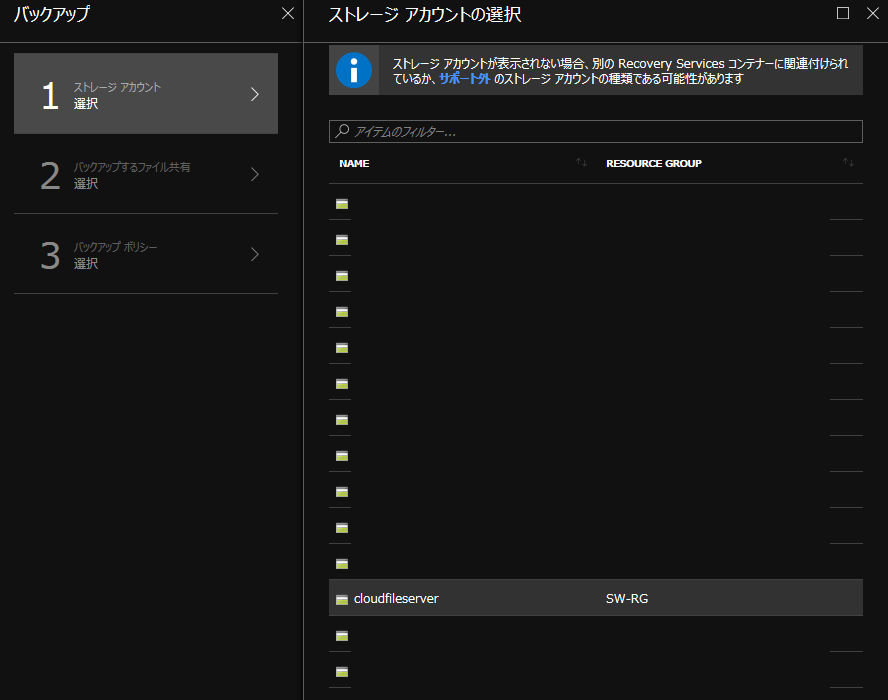Click the アイテムのフィルター input field
Viewport: 888px width, 700px height.
[x=600, y=131]
